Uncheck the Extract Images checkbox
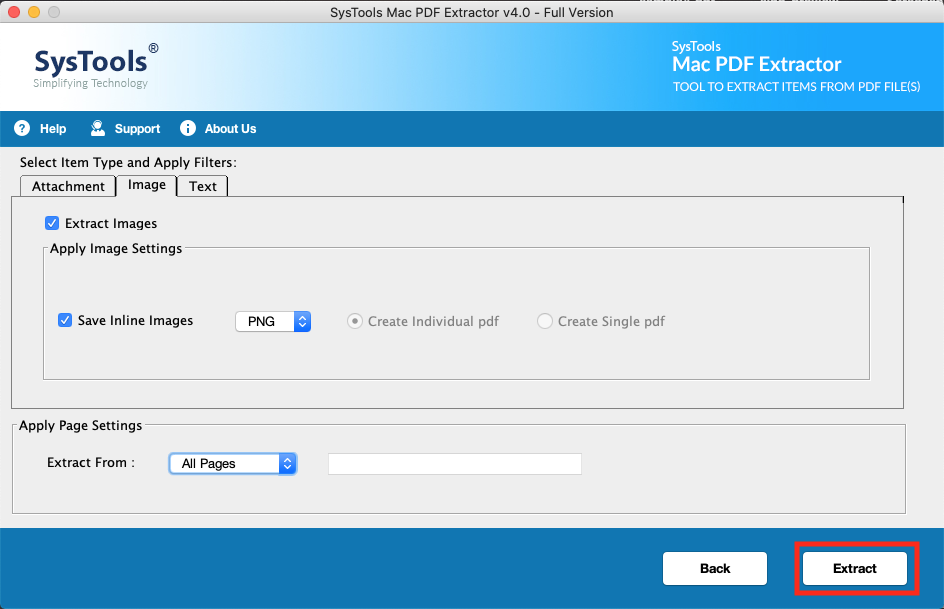The width and height of the screenshot is (944, 609). (52, 223)
